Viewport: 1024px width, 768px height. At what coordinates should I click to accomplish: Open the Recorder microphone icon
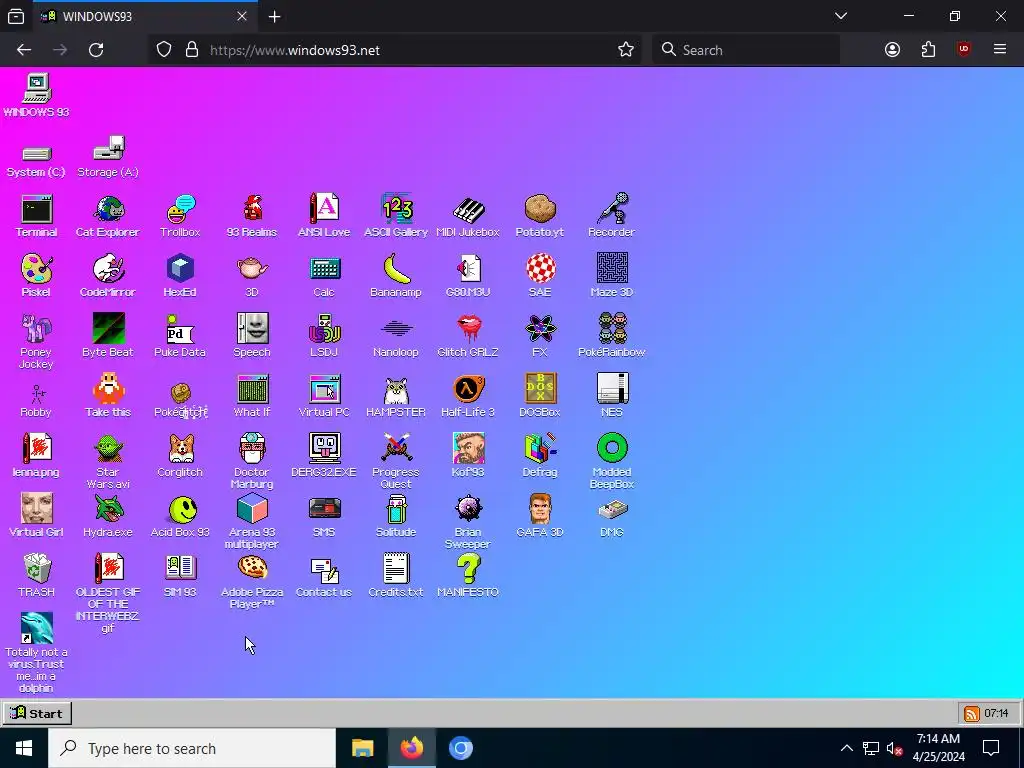[x=611, y=216]
